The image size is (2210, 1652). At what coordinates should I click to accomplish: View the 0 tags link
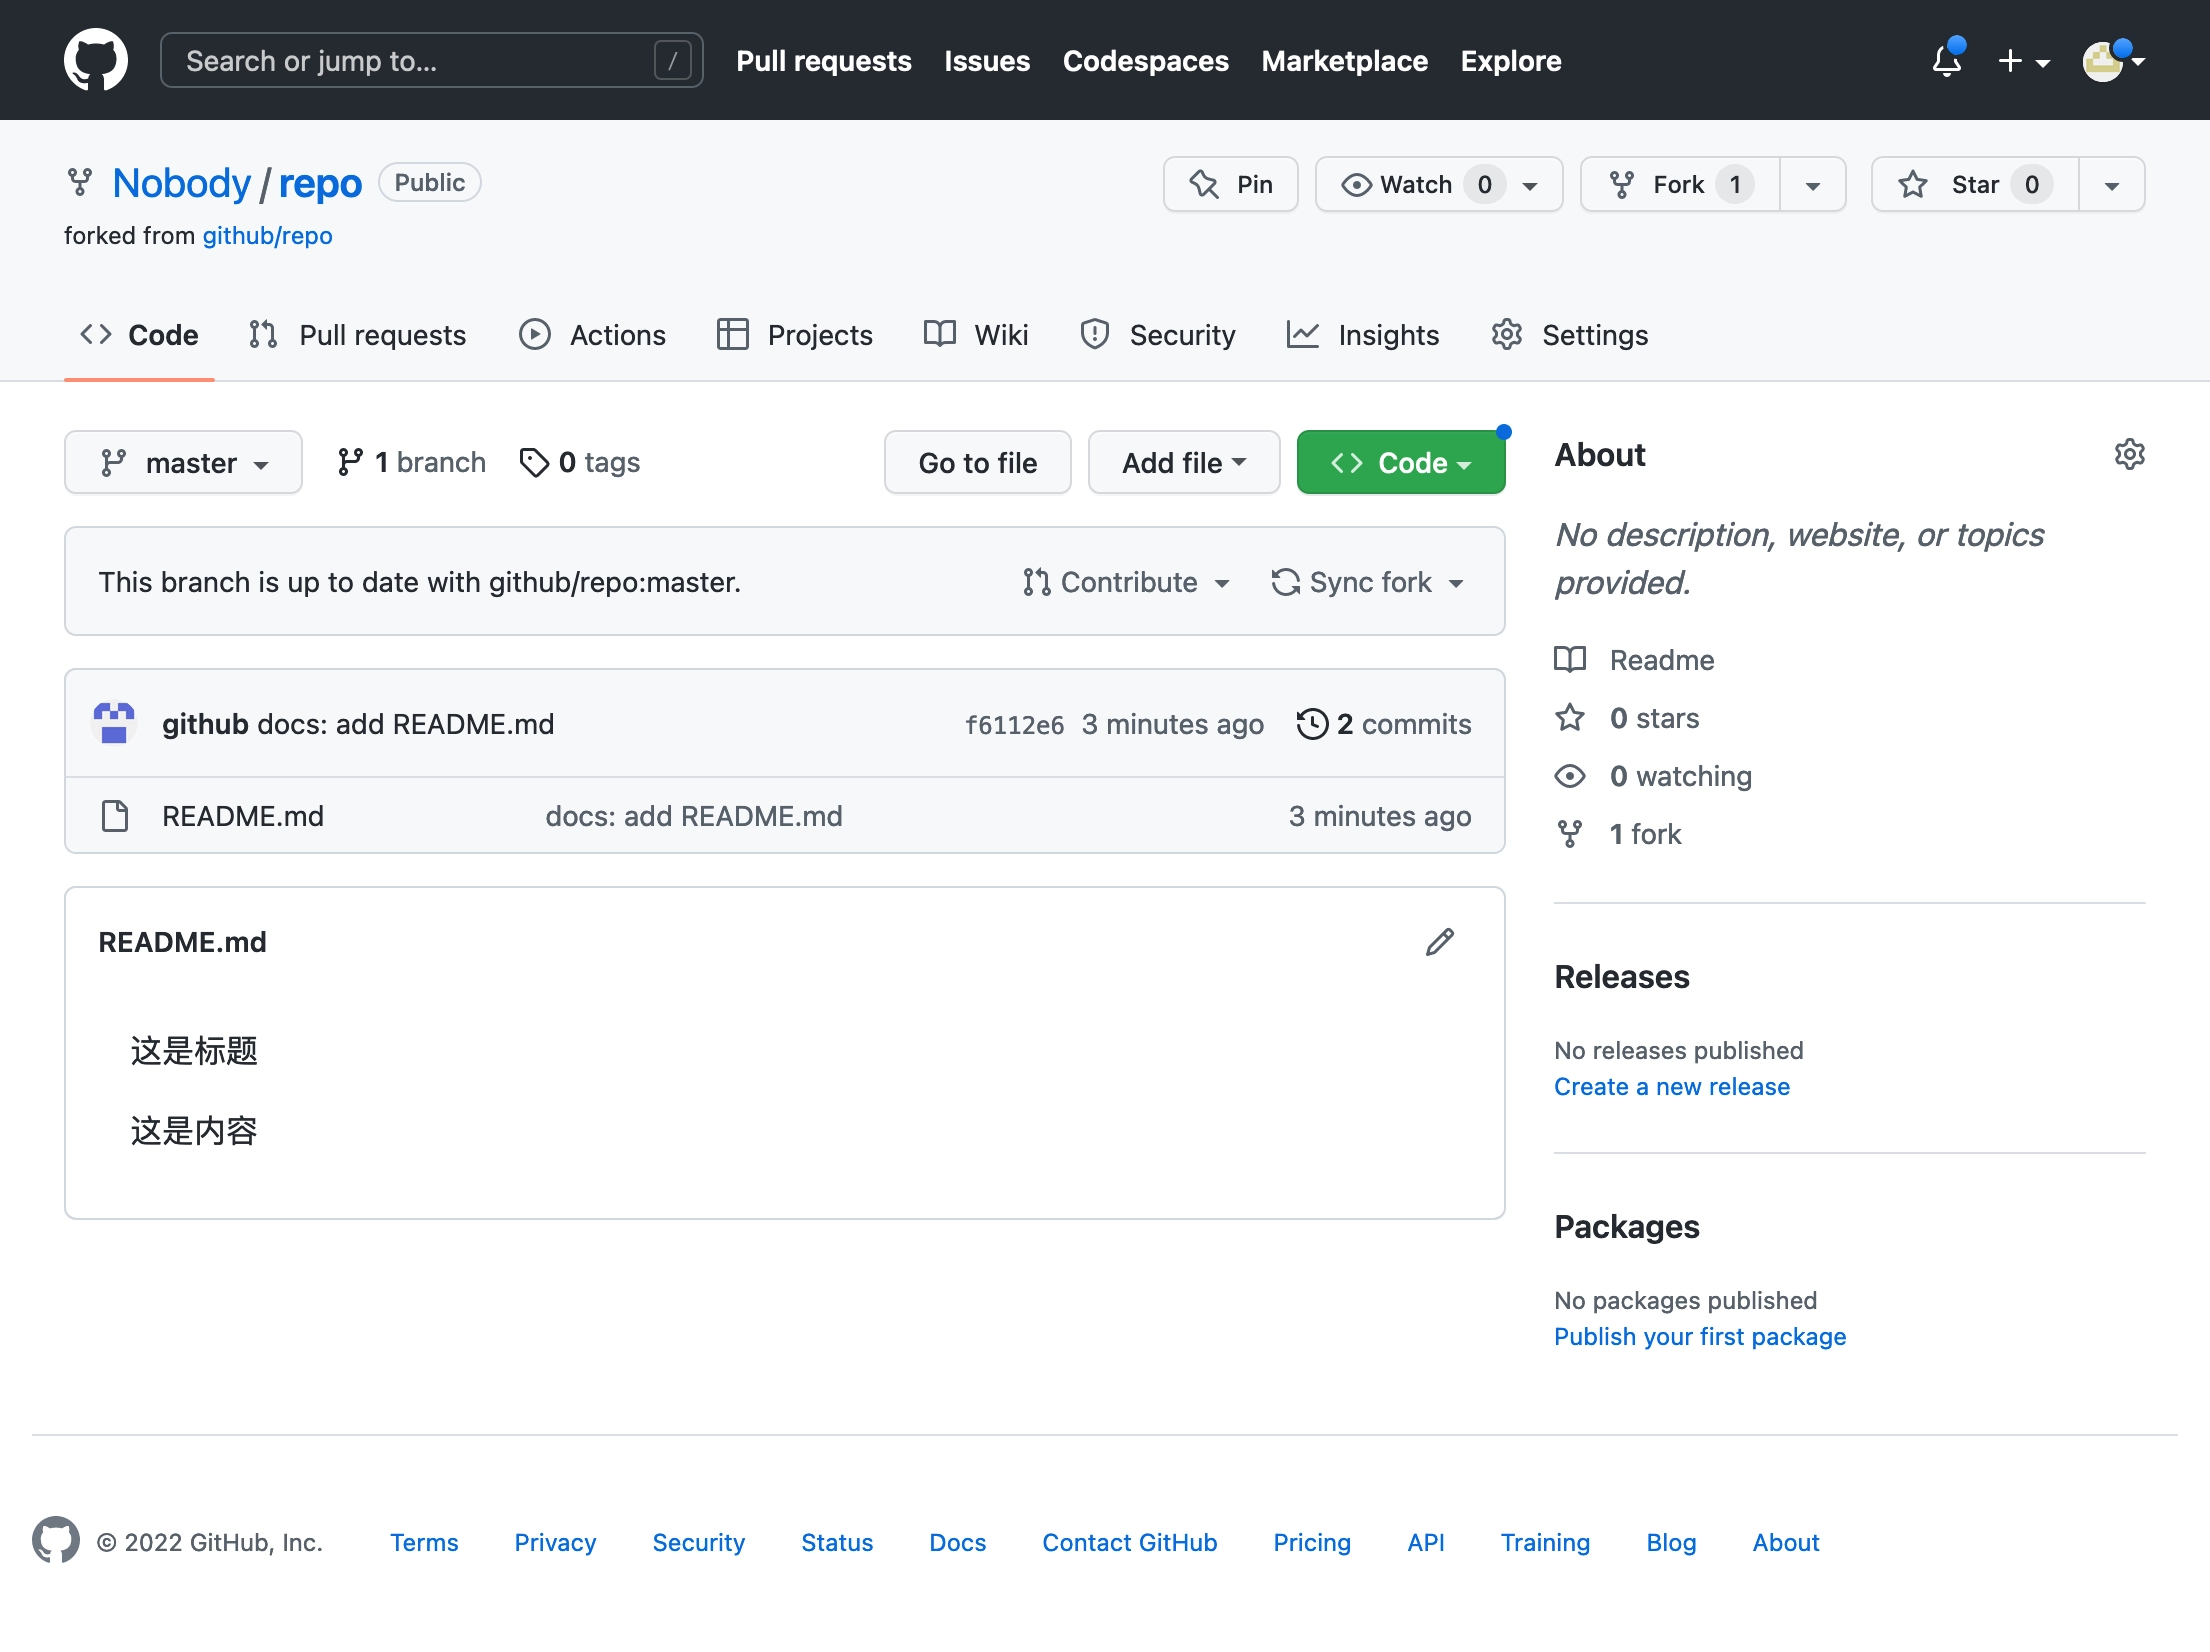pyautogui.click(x=580, y=462)
